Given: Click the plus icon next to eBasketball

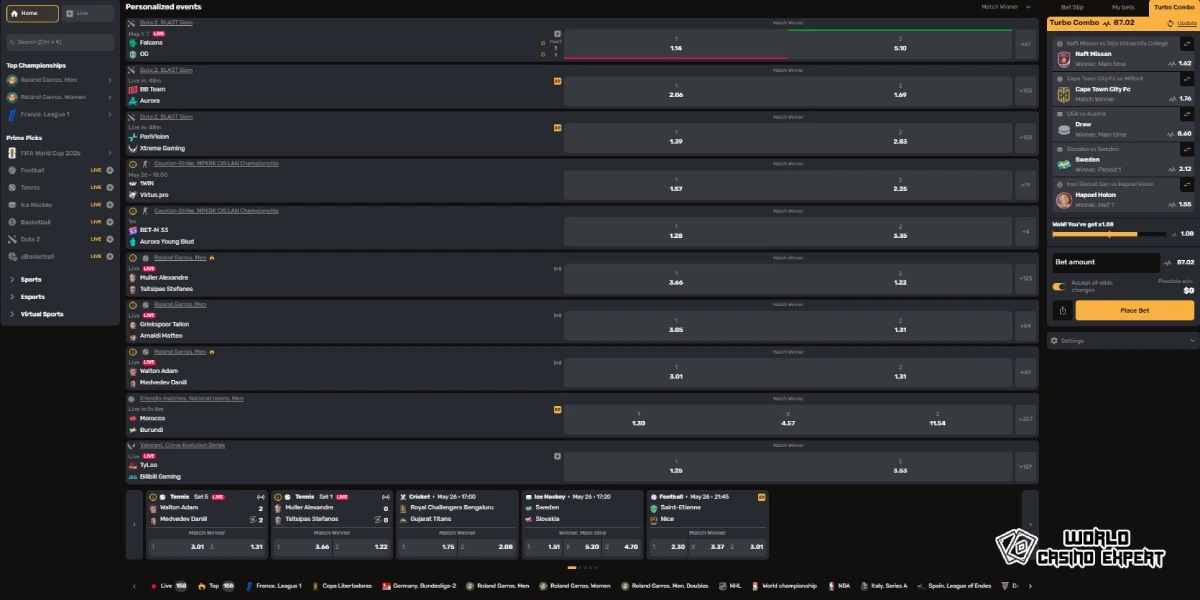Looking at the screenshot, I should tap(110, 256).
